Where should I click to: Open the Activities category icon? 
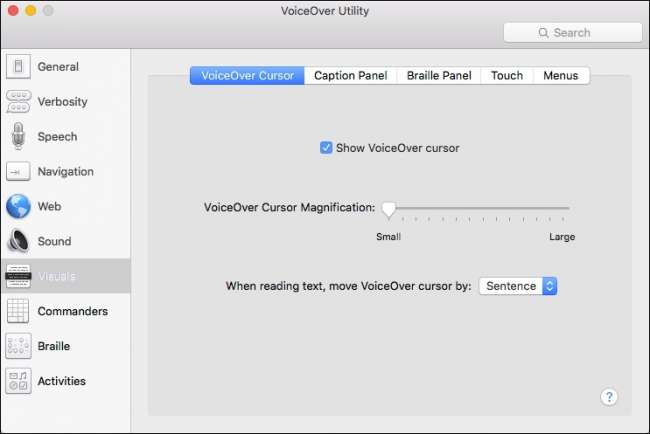pyautogui.click(x=18, y=381)
